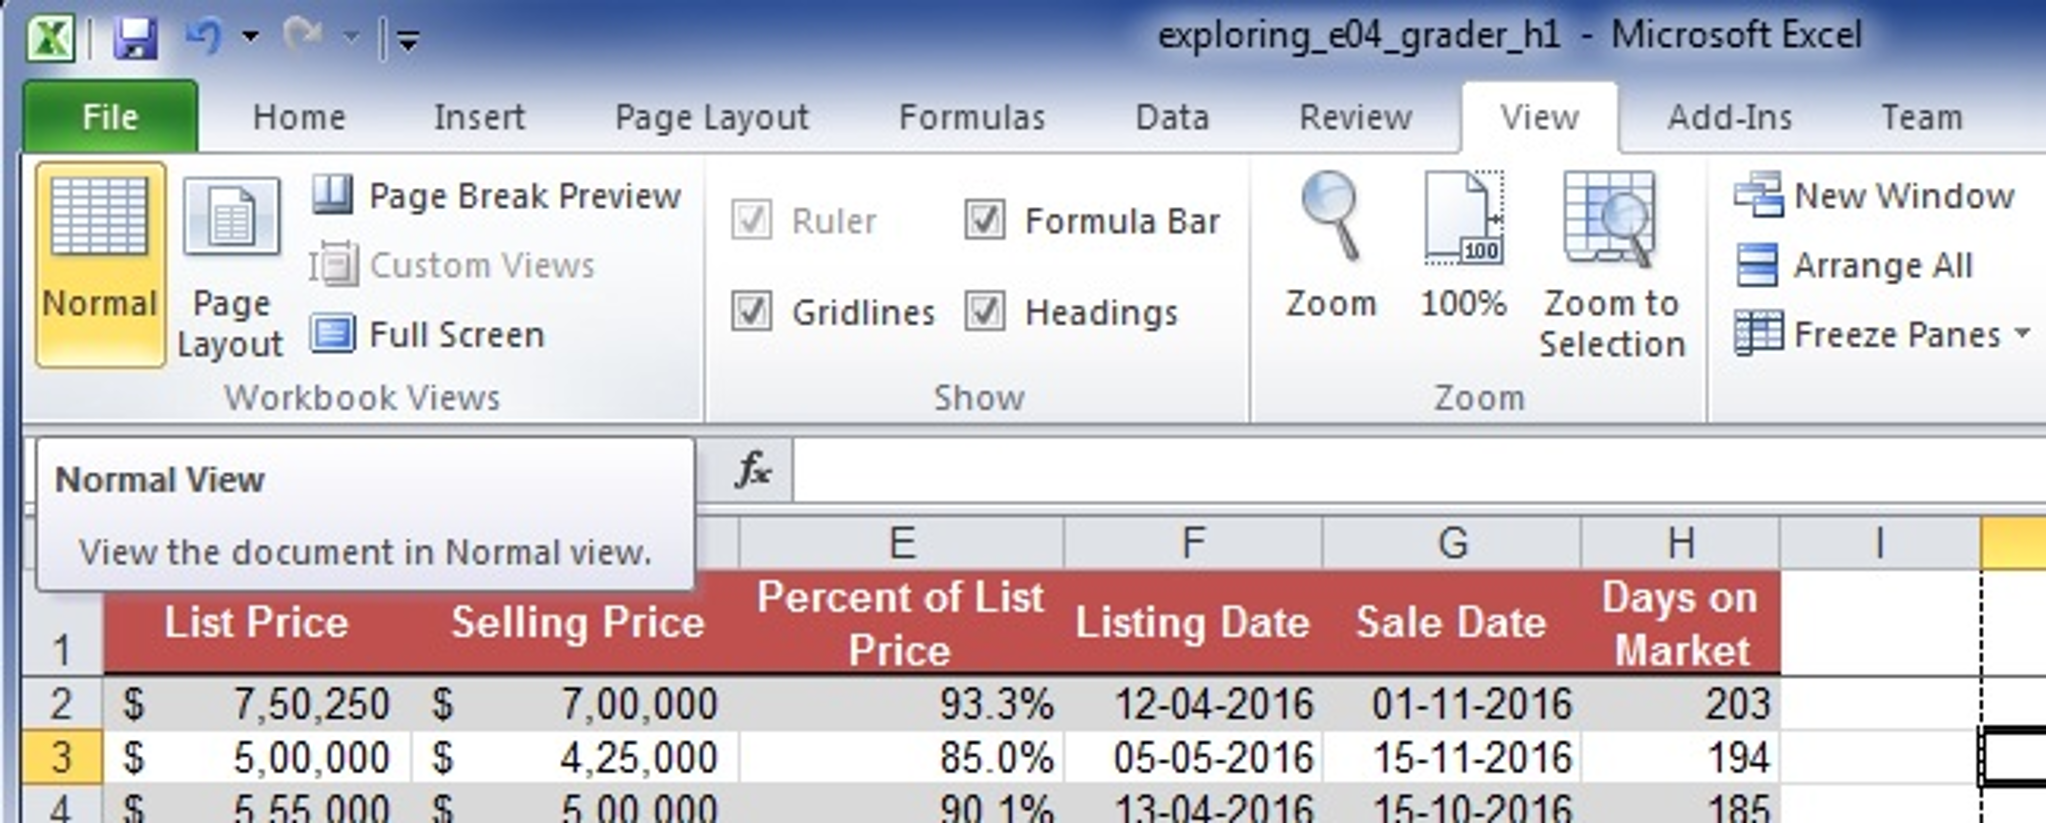Viewport: 2046px width, 823px height.
Task: Click the Custom Views command
Action: [x=452, y=265]
